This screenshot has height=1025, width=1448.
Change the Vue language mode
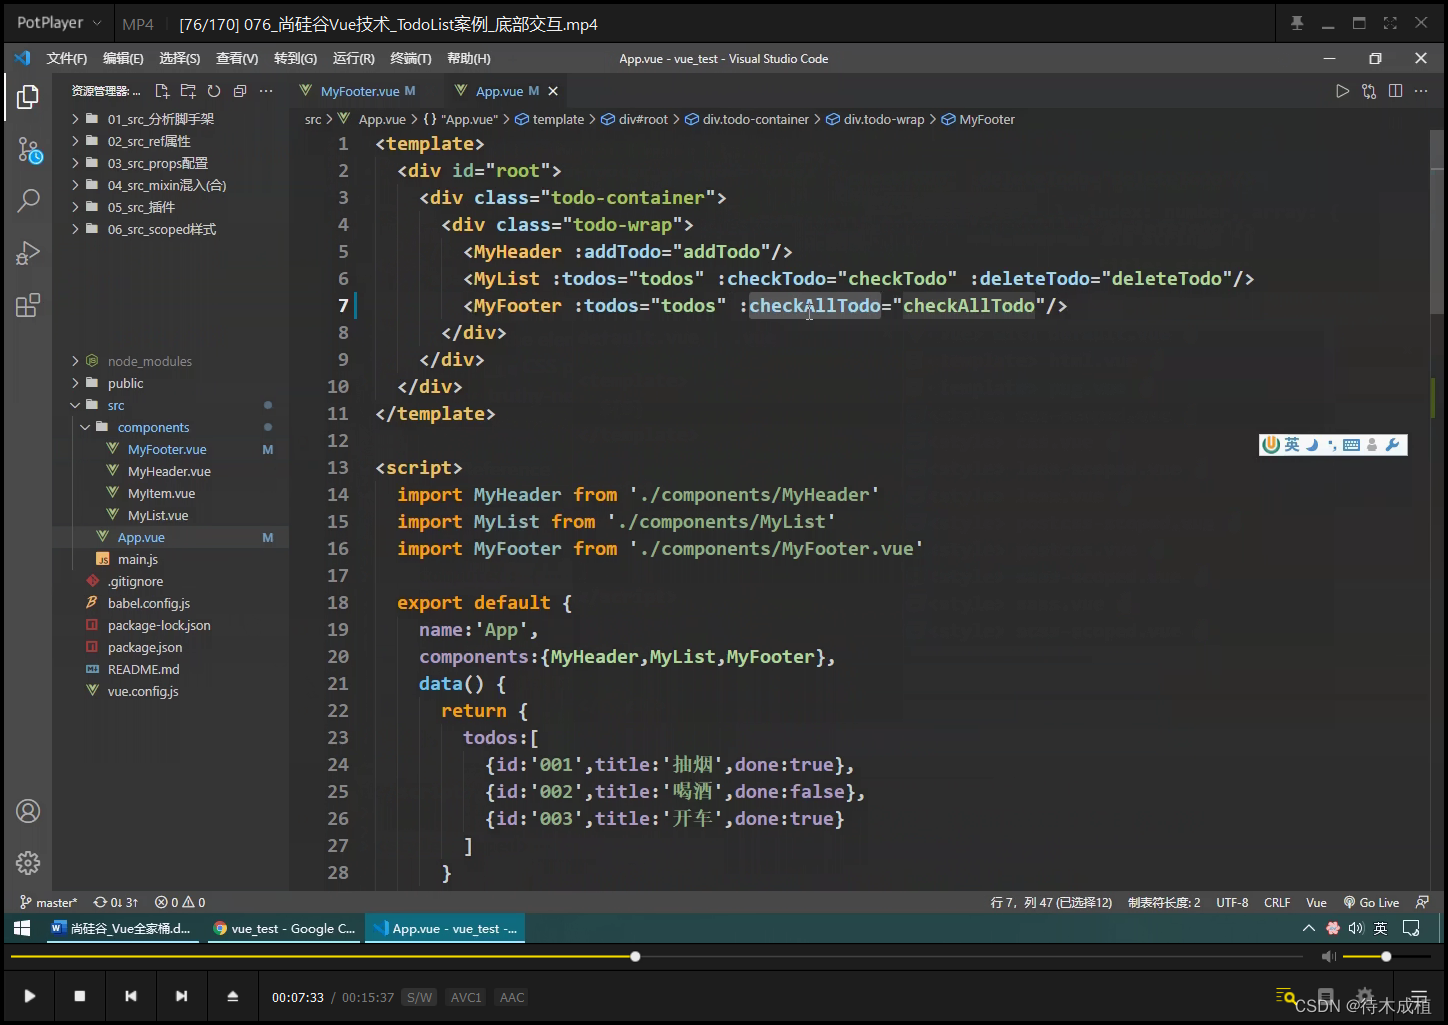click(1316, 902)
